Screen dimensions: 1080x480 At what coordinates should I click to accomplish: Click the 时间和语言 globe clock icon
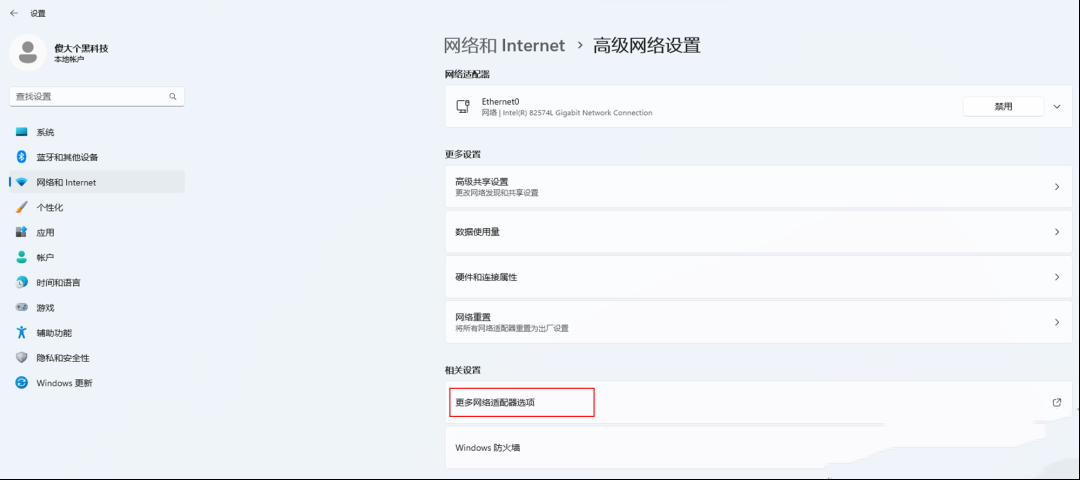(21, 282)
